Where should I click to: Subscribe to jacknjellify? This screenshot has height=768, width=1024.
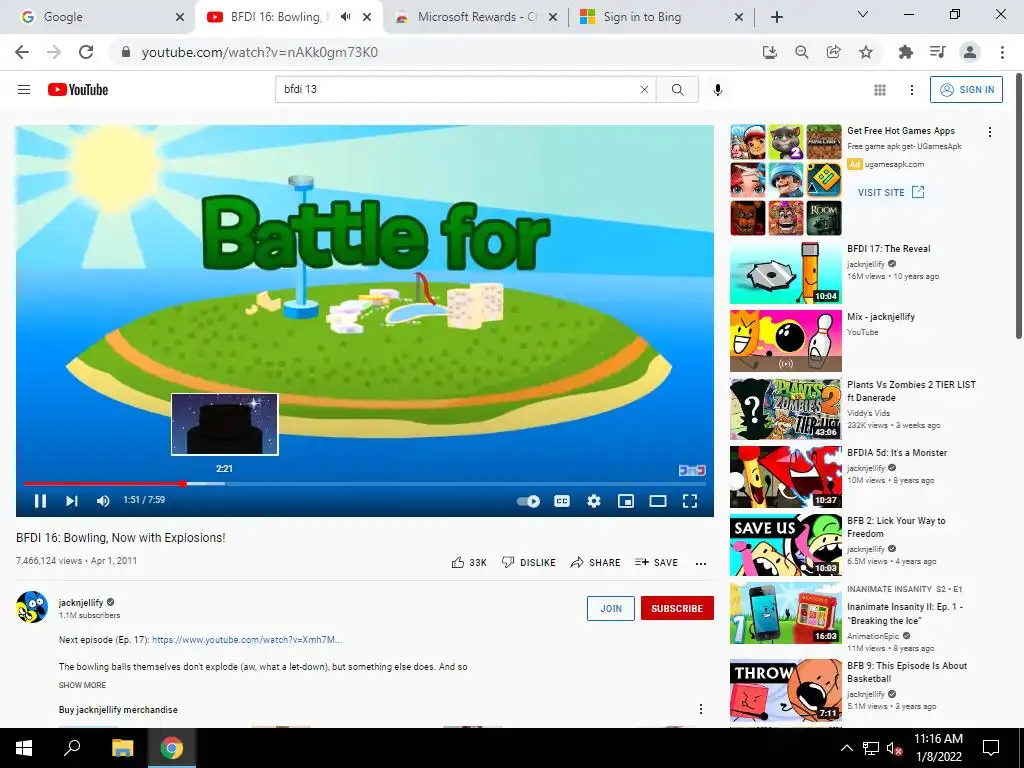(677, 608)
